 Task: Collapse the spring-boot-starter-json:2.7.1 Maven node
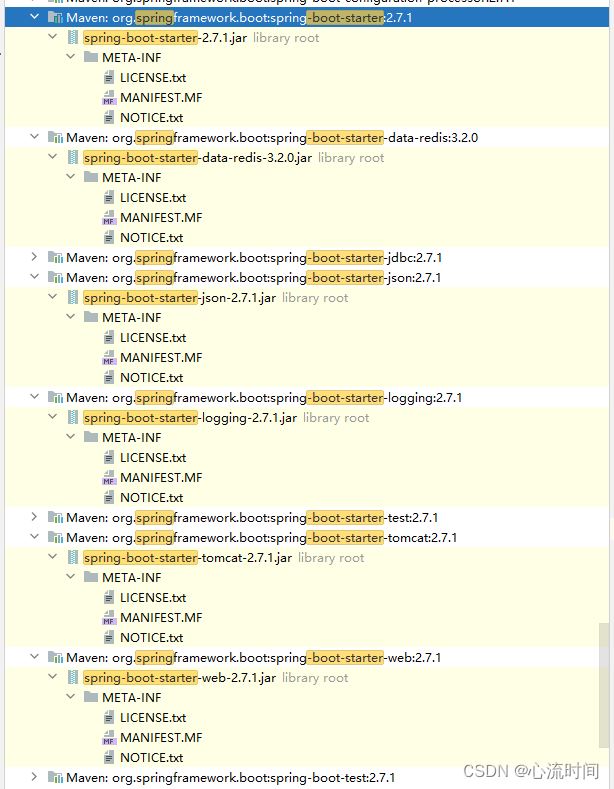(34, 277)
